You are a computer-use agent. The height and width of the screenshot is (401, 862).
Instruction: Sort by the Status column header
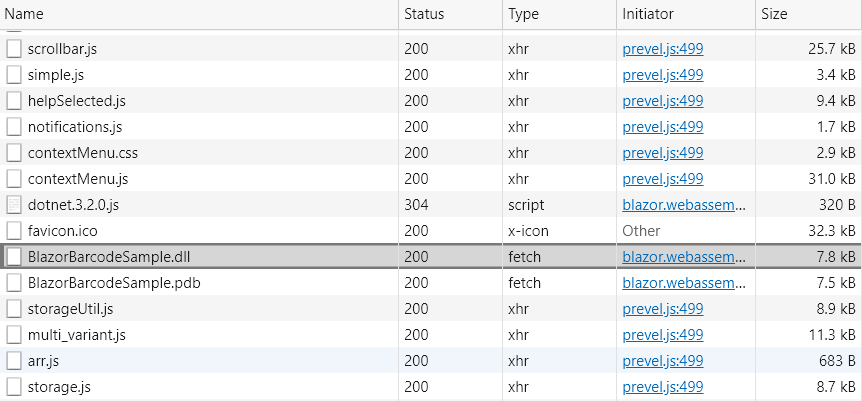(424, 15)
